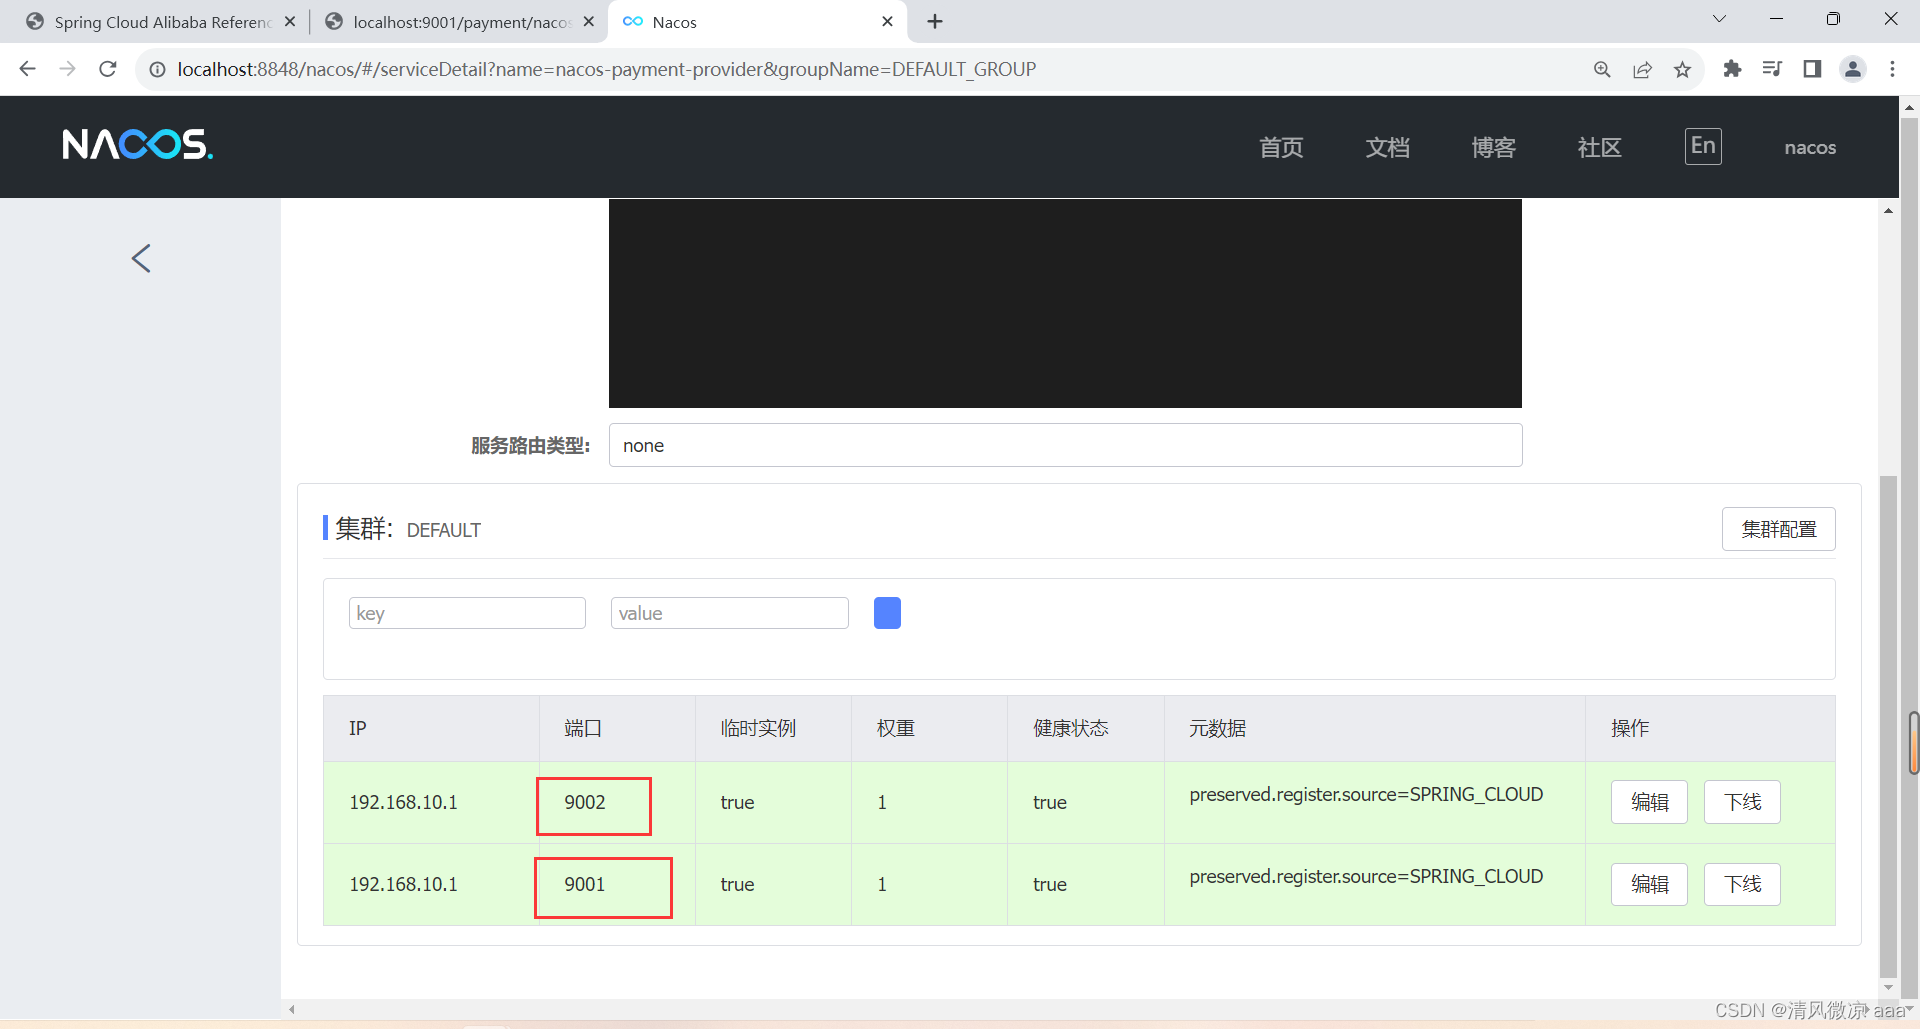Click the DEFAULT cluster name

click(x=444, y=530)
